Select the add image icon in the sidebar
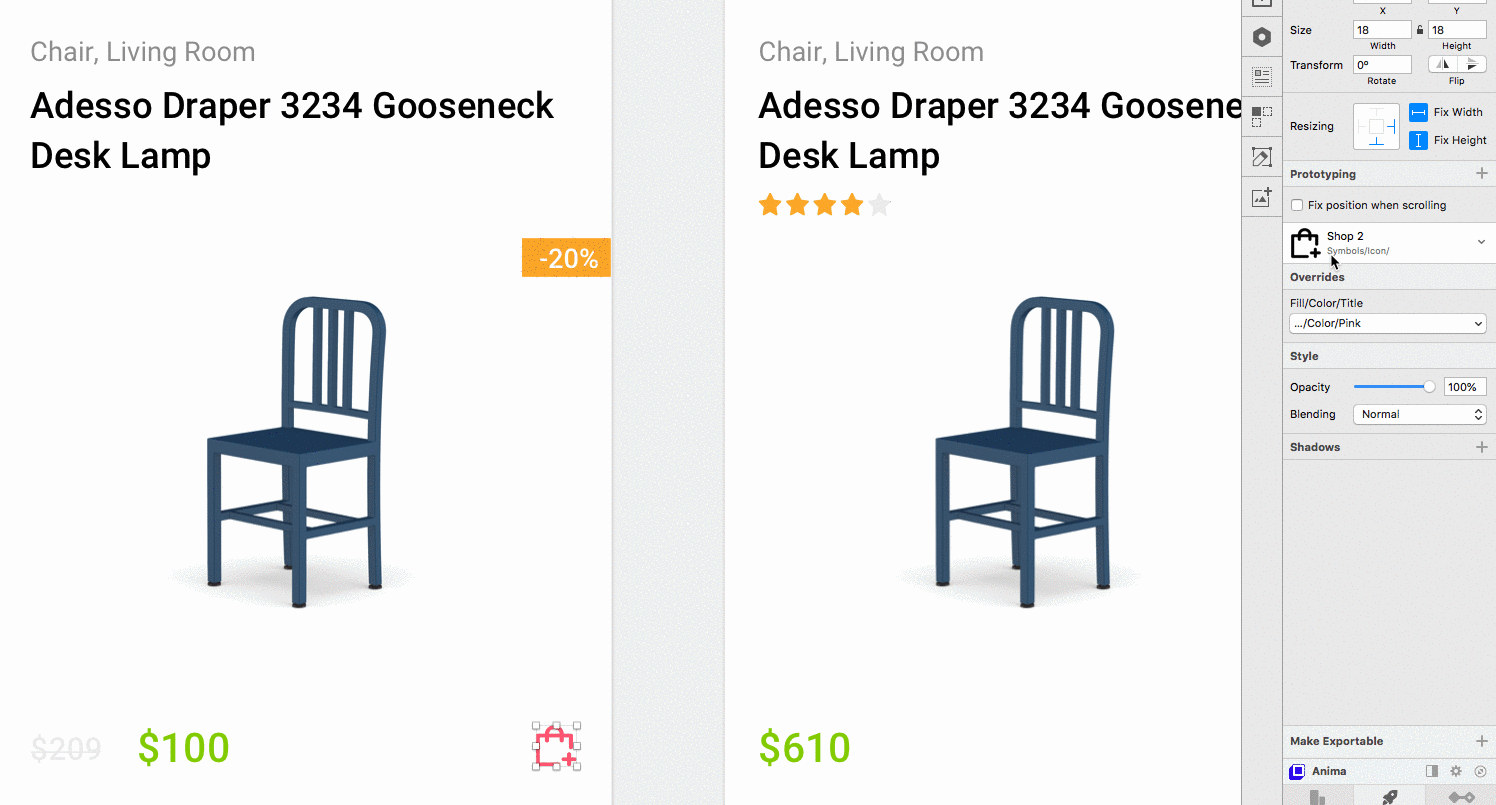This screenshot has height=805, width=1496. pos(1261,196)
